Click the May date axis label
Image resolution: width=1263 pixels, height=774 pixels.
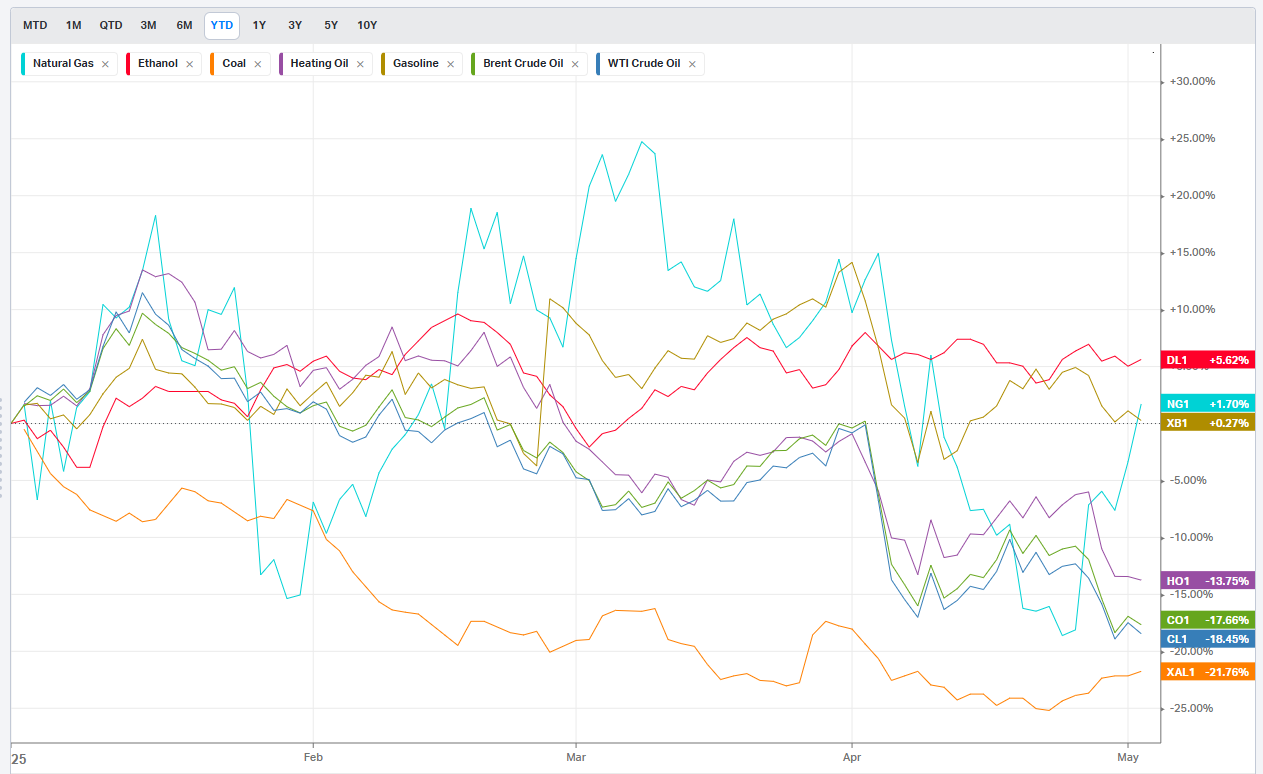pyautogui.click(x=1128, y=758)
